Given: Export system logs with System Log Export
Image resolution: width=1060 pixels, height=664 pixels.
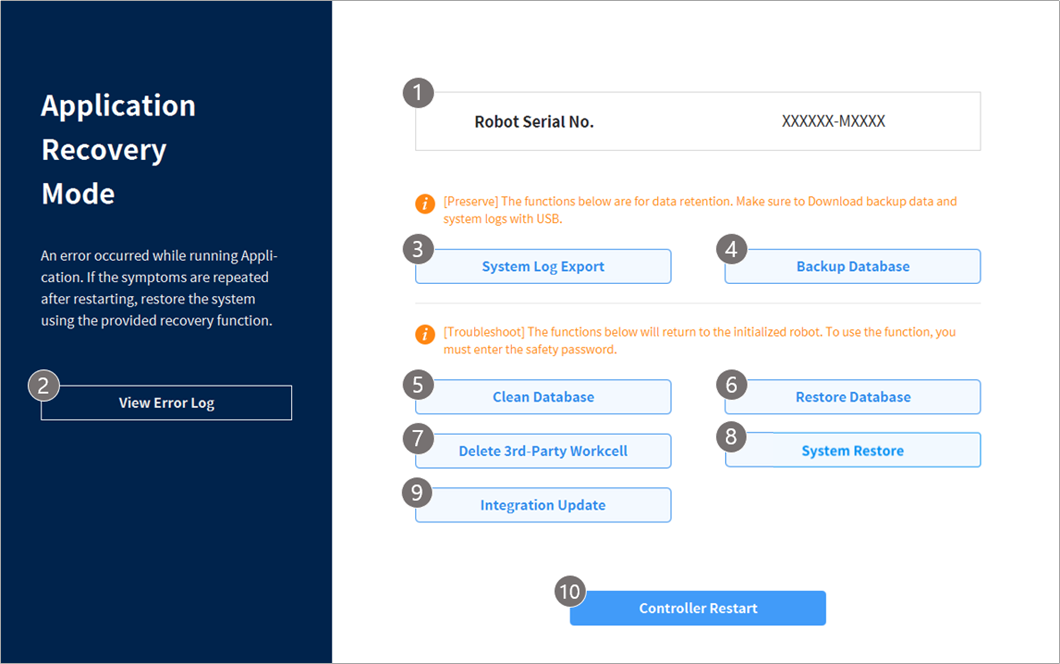Looking at the screenshot, I should tap(543, 267).
